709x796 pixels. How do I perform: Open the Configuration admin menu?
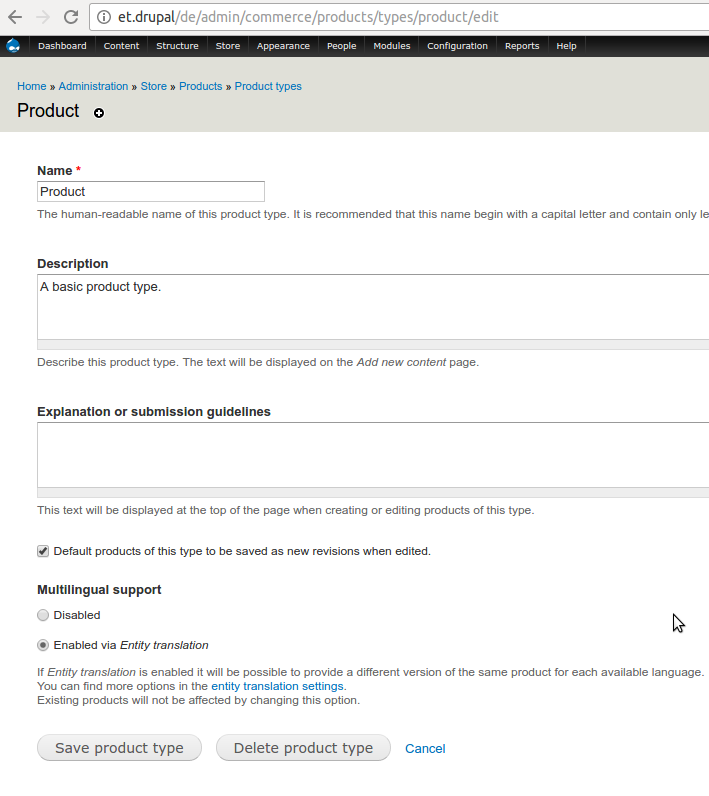click(x=457, y=46)
